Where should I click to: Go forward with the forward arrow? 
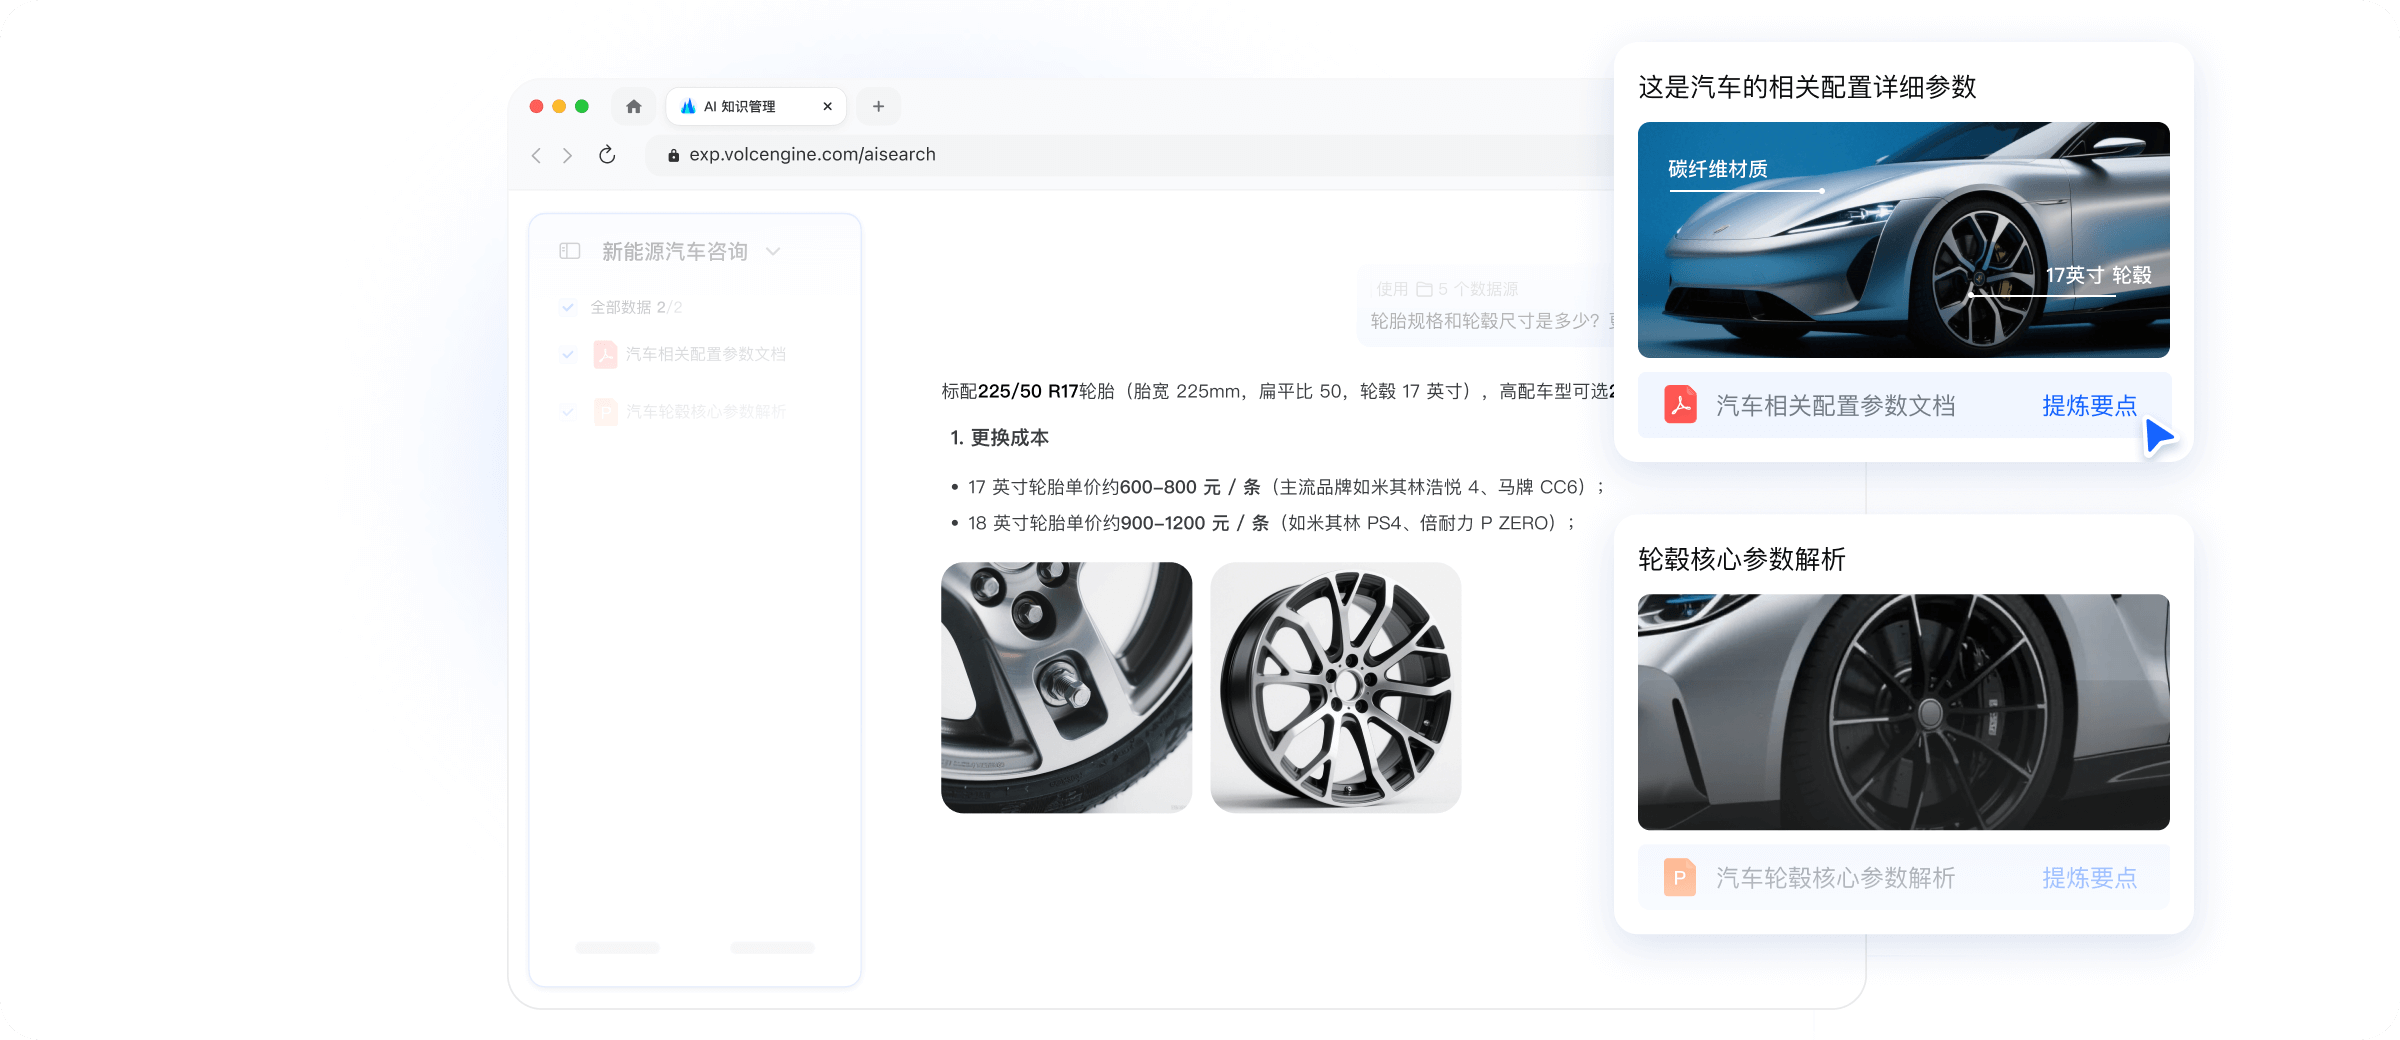tap(568, 155)
